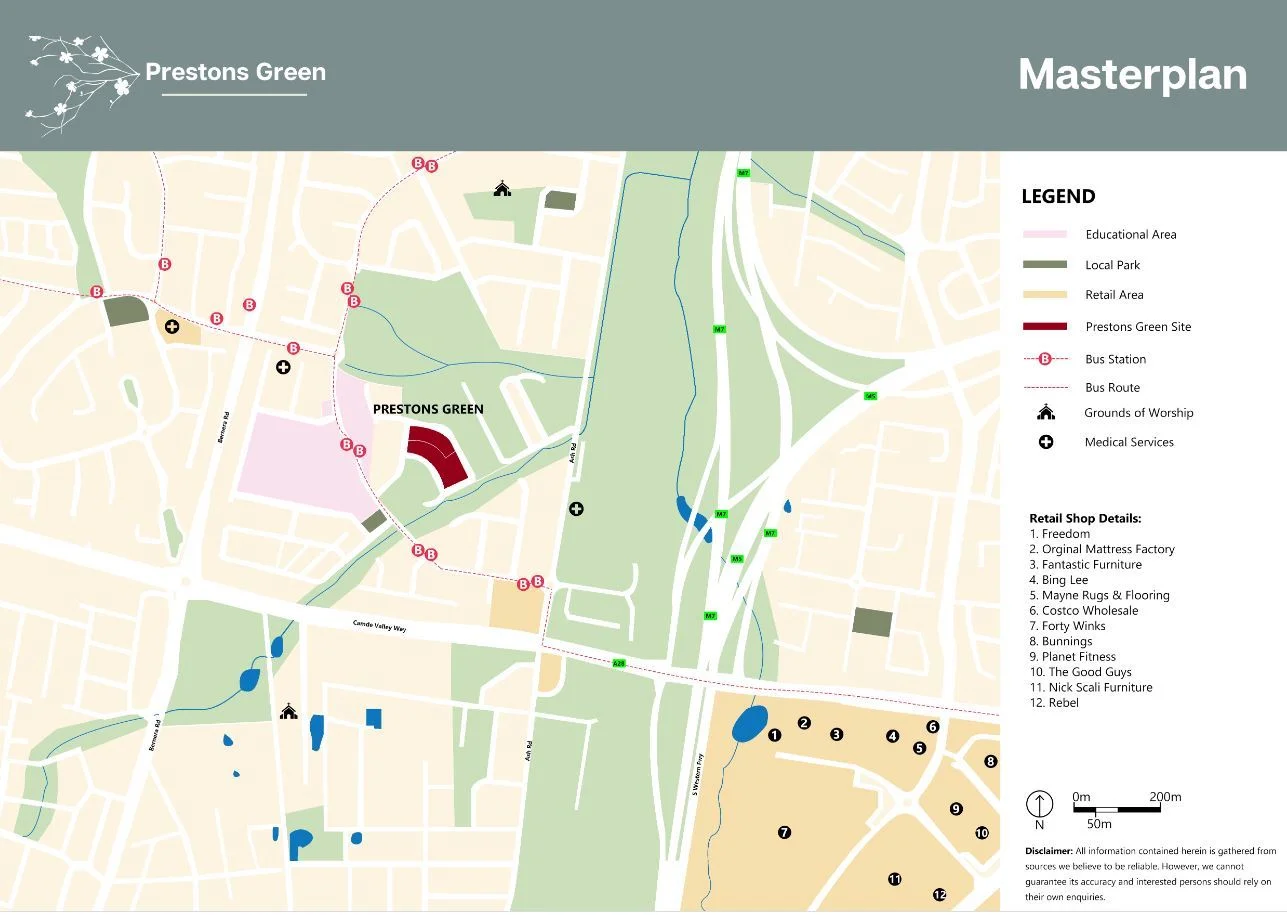
Task: Click the Medical Services legend icon
Action: pos(1046,442)
